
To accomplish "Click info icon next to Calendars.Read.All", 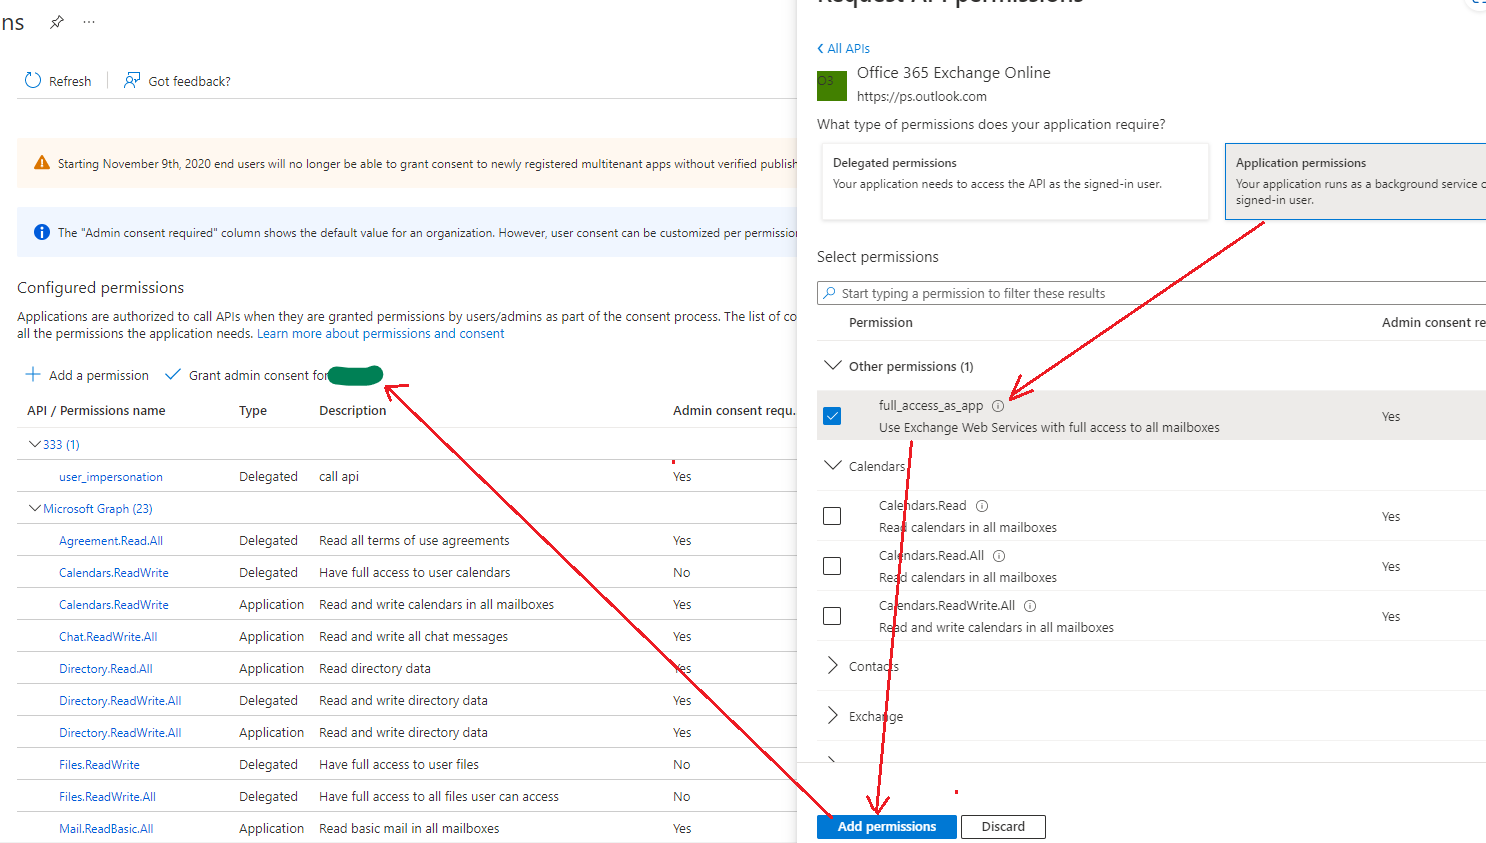I will coord(999,556).
